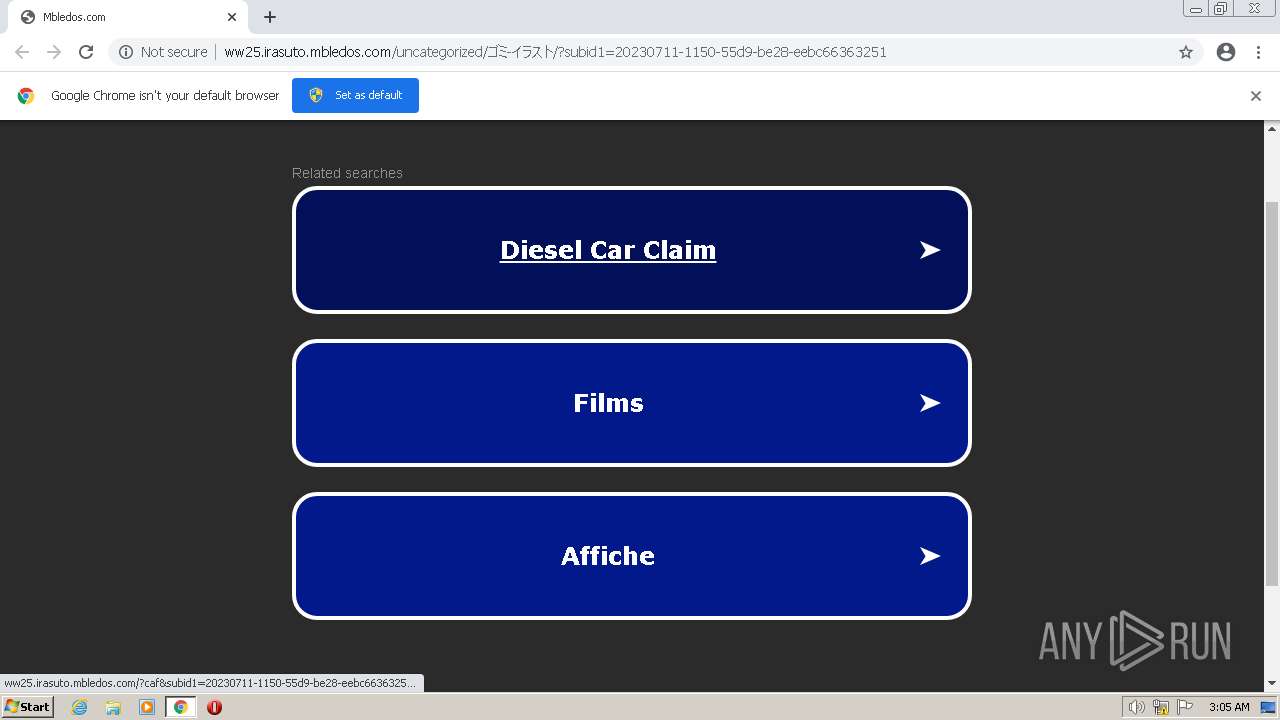The width and height of the screenshot is (1280, 720).
Task: View site information via Not secure icon
Action: pos(163,52)
